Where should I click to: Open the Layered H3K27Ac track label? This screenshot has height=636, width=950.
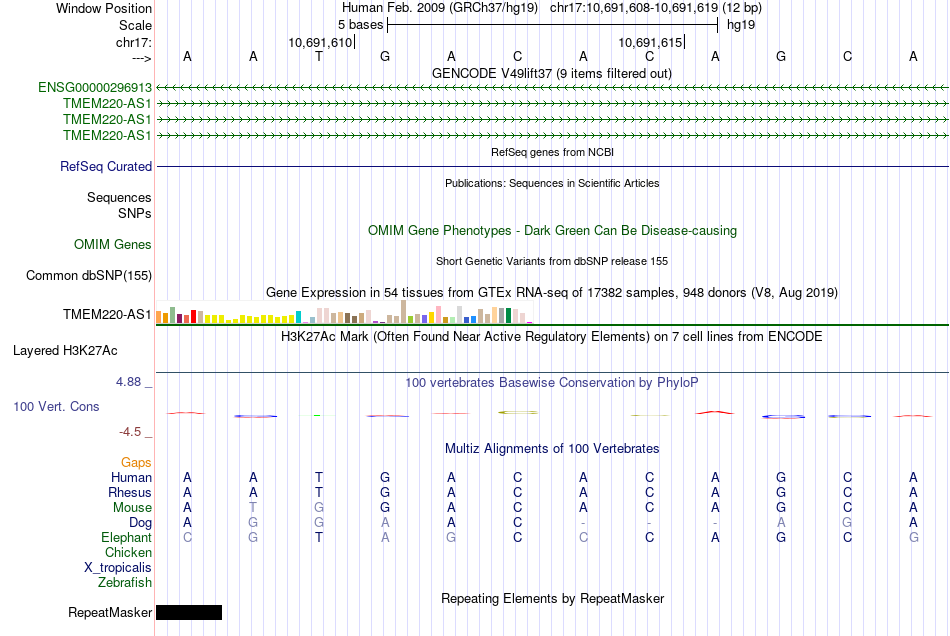[65, 351]
